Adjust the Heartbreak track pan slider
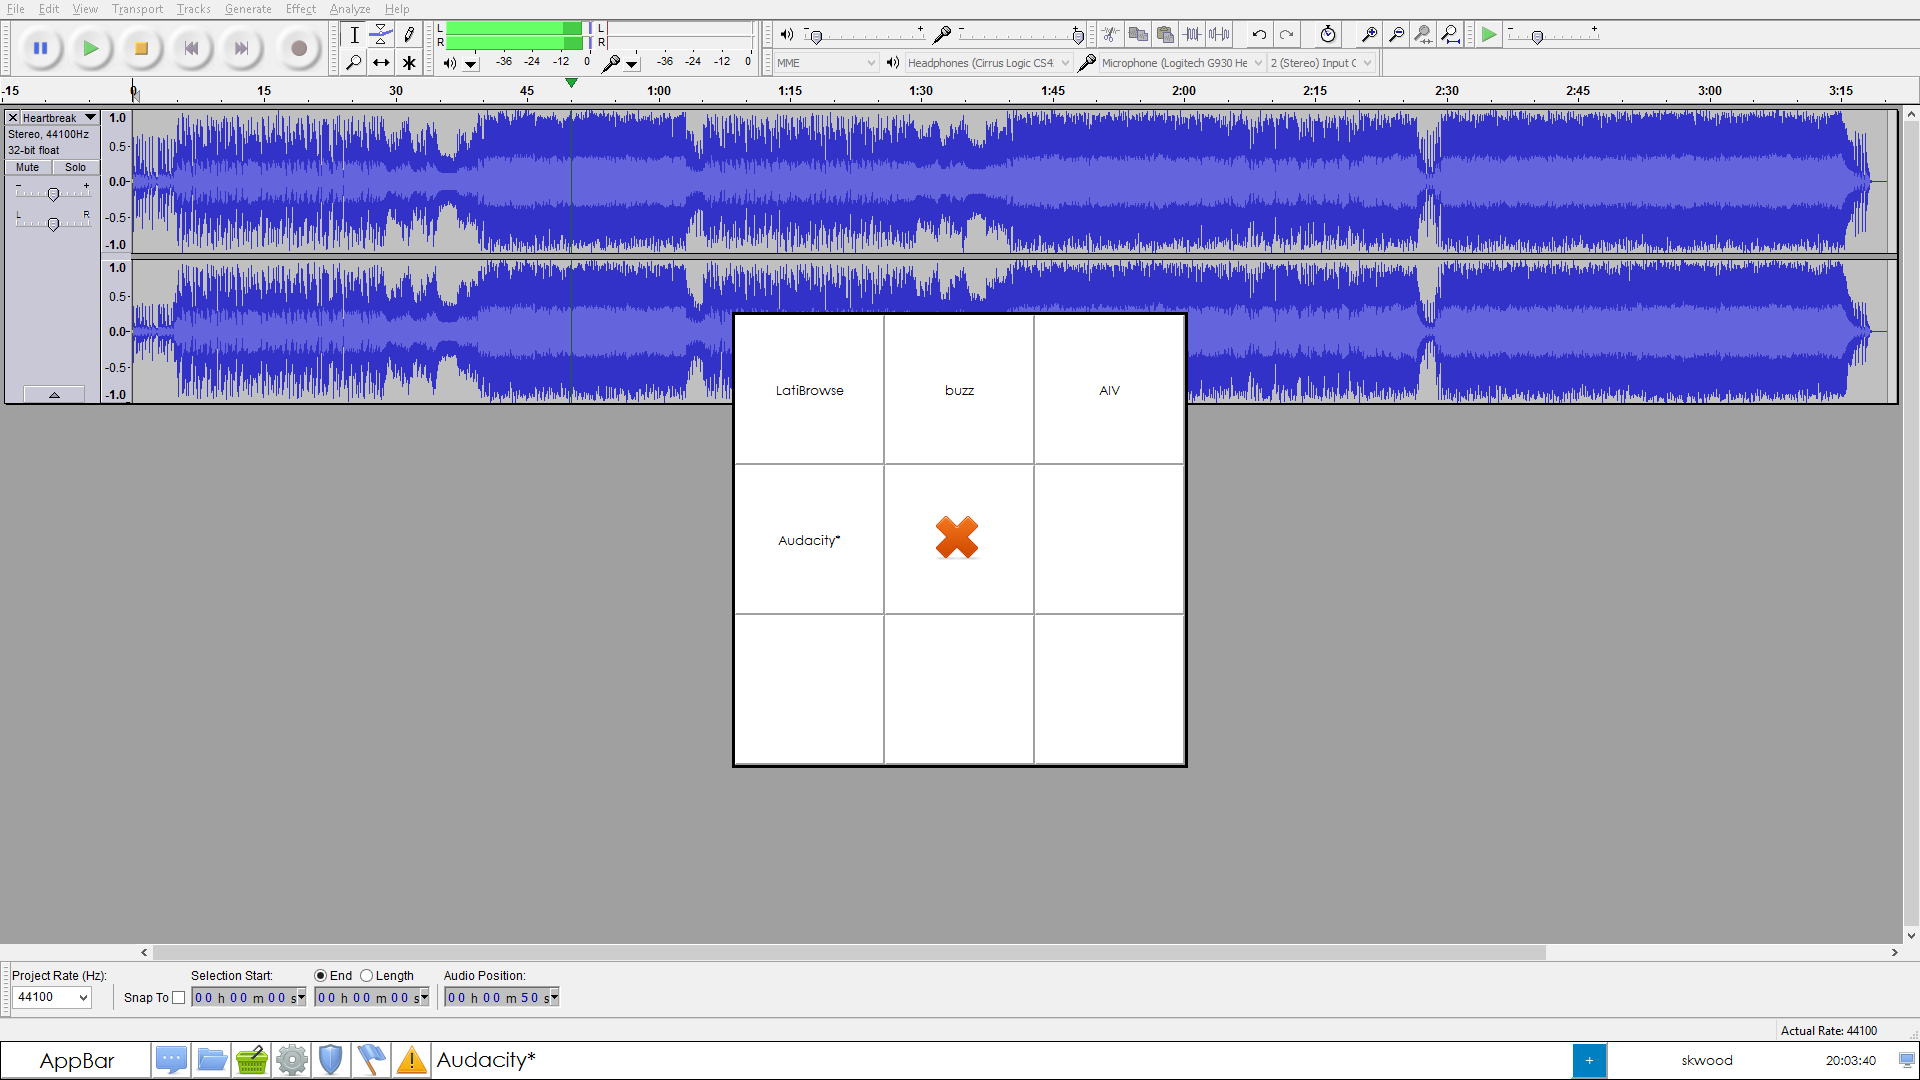Viewport: 1920px width, 1080px height. pyautogui.click(x=53, y=222)
